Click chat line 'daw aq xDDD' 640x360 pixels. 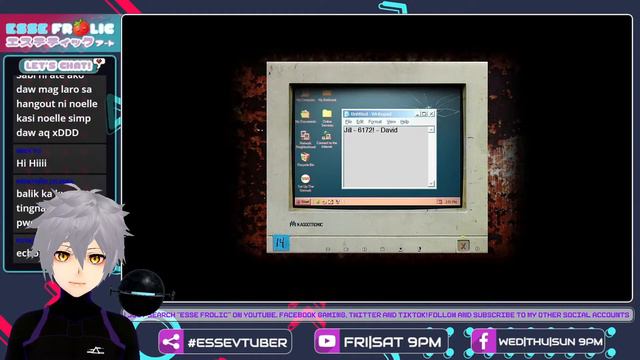click(x=47, y=133)
